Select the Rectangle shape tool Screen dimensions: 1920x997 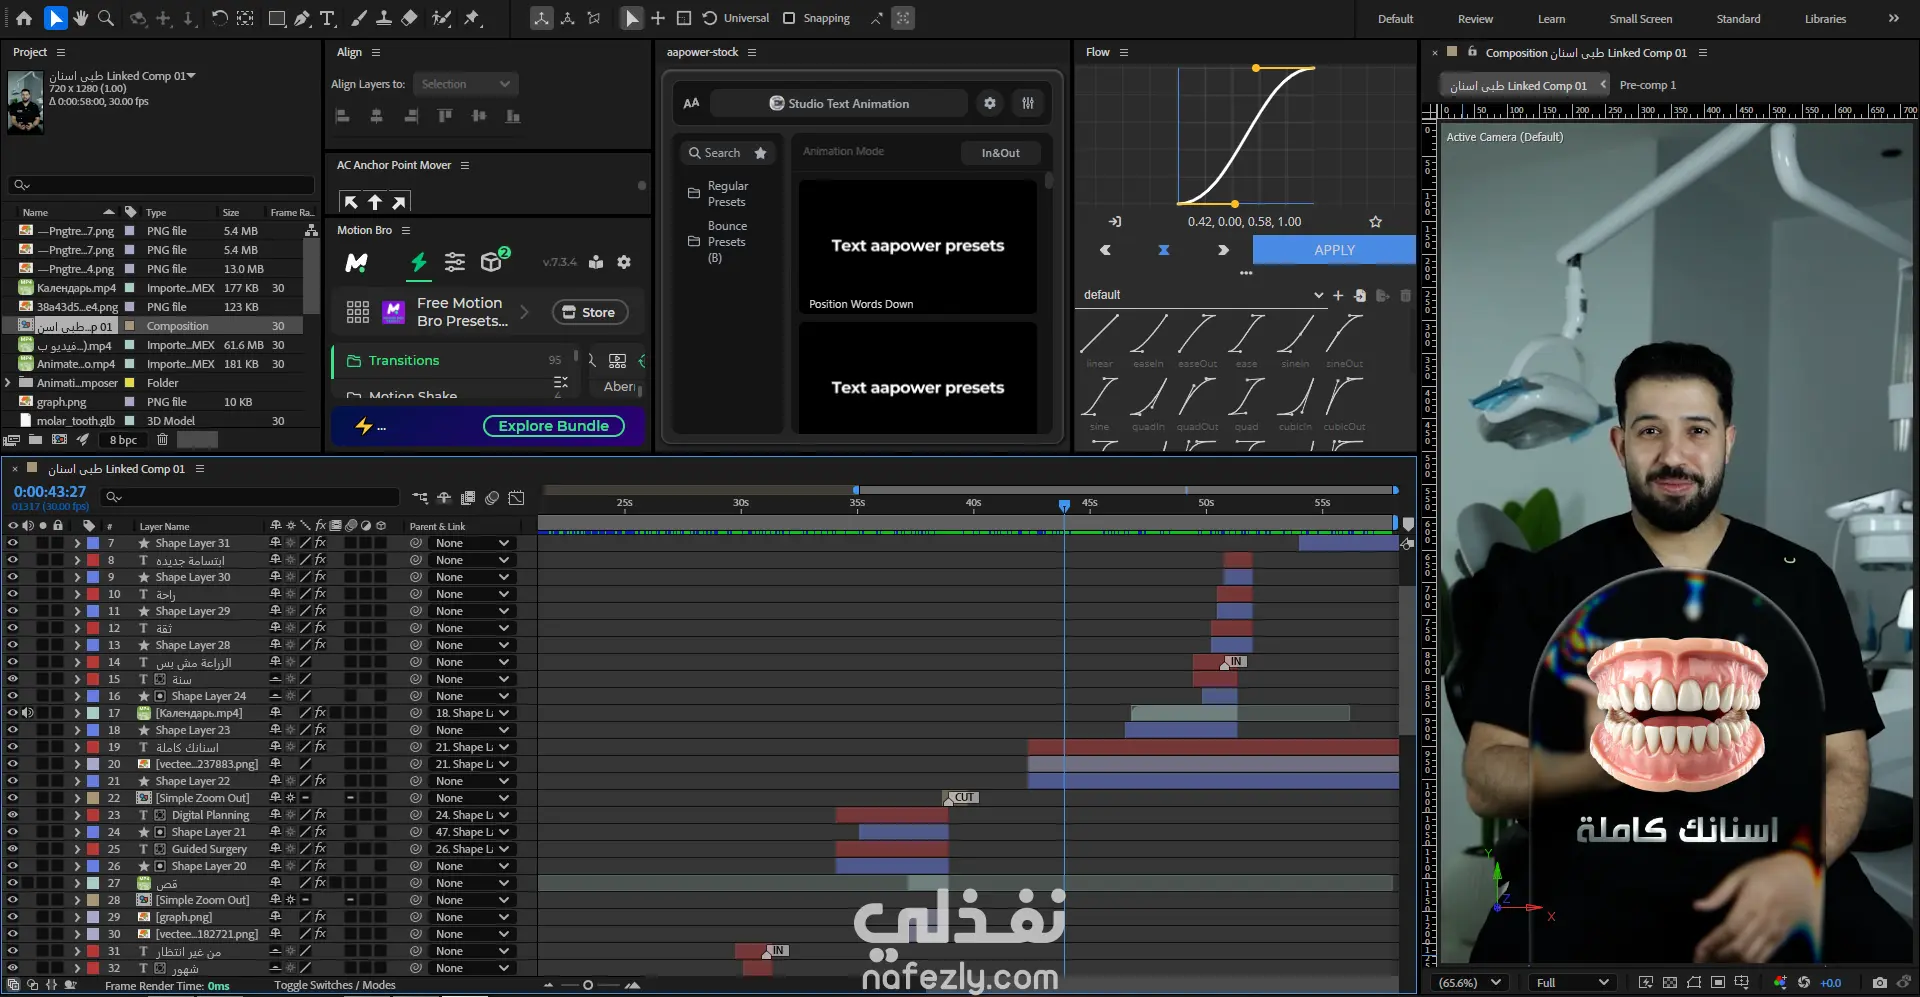[x=277, y=18]
